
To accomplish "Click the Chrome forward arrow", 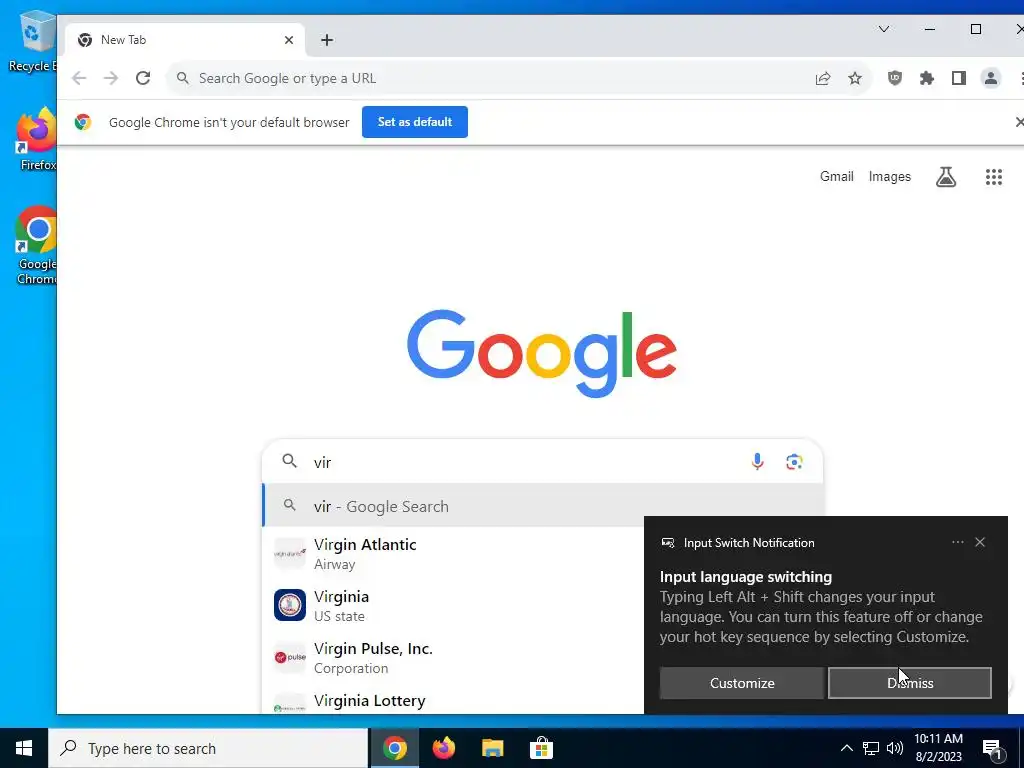I will [x=111, y=78].
